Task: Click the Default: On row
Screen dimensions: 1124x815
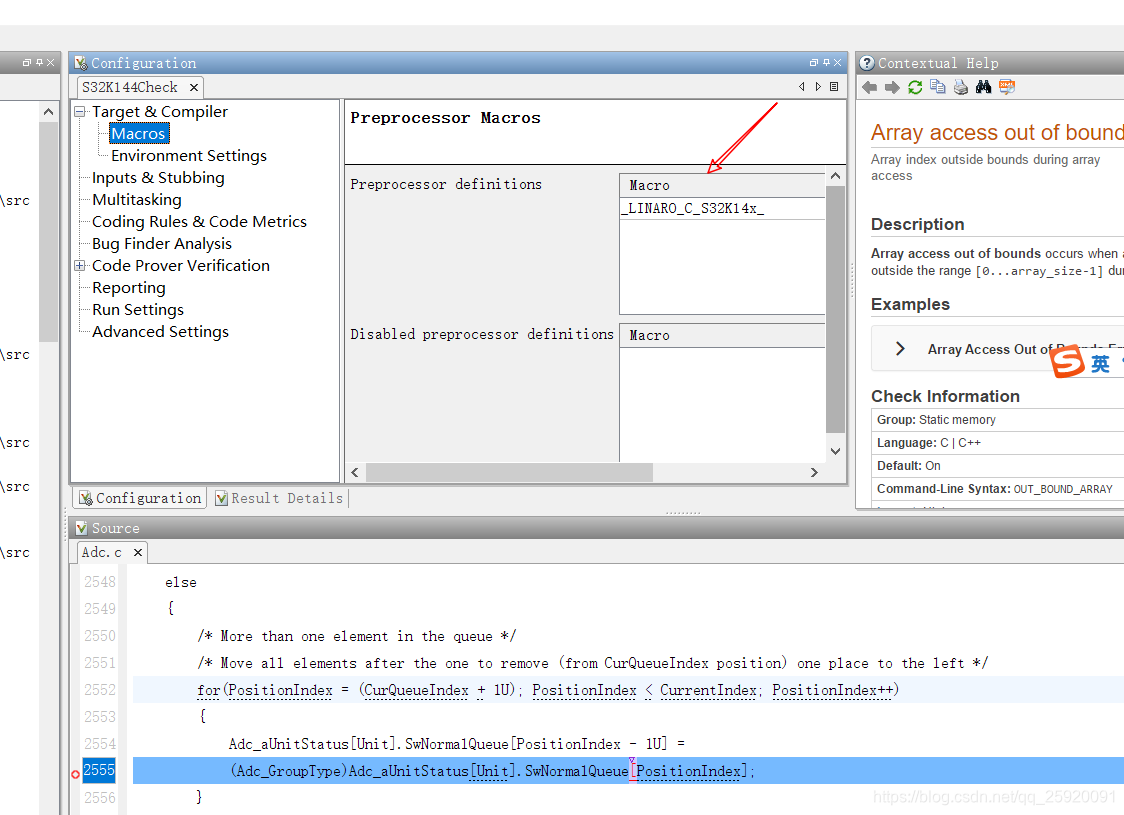Action: coord(998,466)
